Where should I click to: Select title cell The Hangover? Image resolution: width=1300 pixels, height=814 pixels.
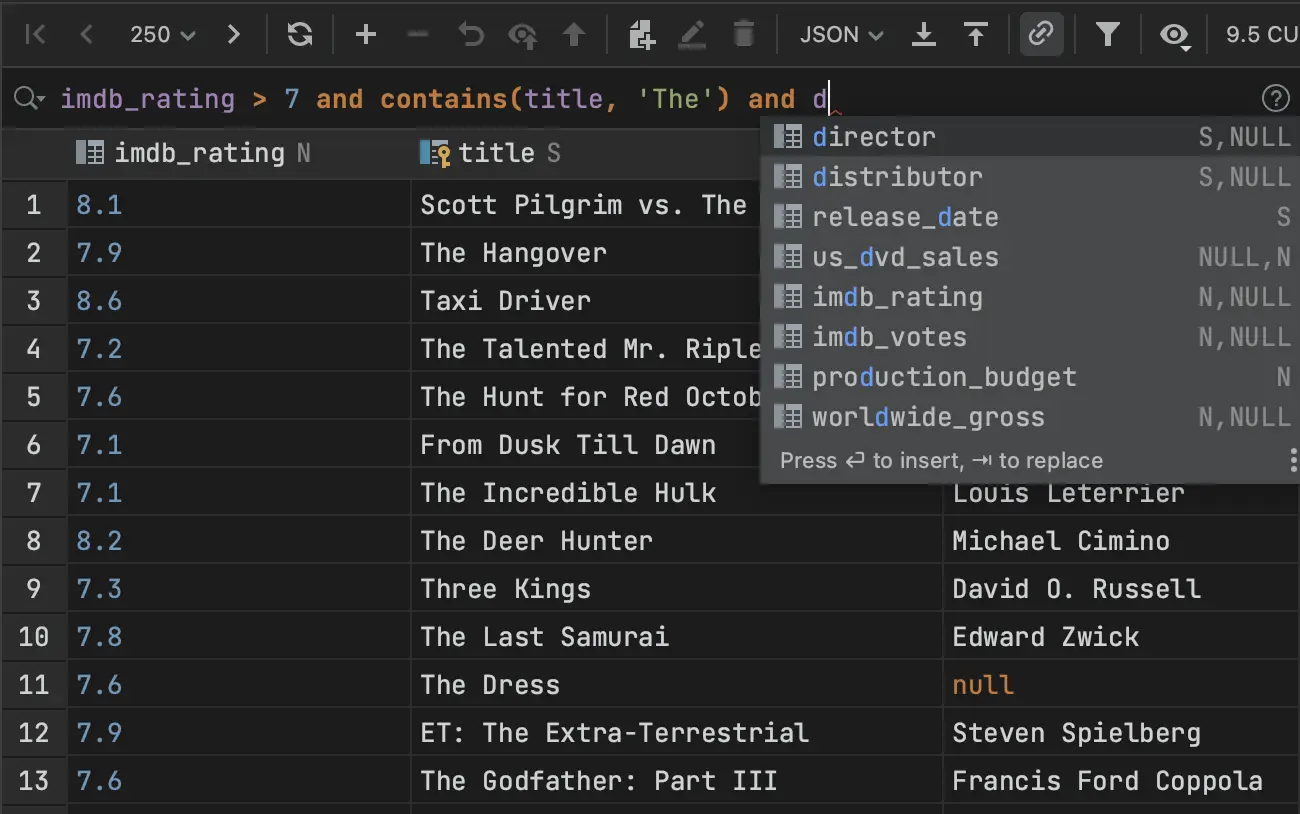(x=586, y=253)
